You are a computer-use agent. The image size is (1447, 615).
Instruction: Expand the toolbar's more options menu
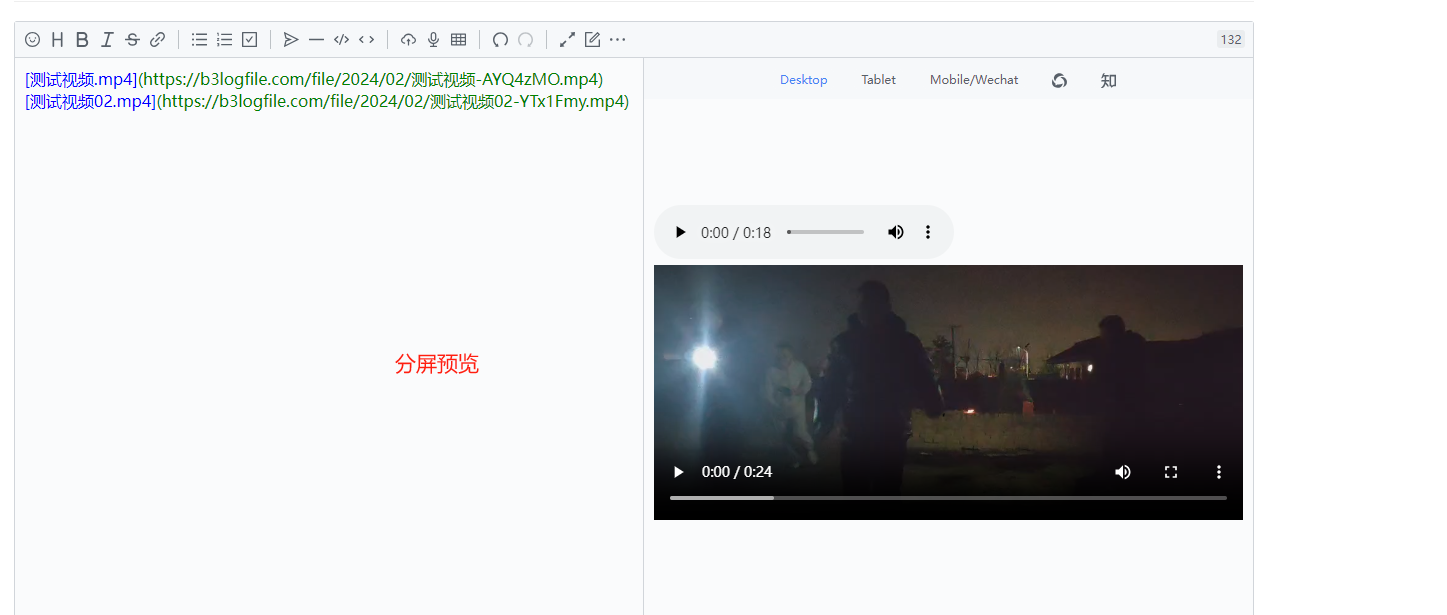(x=617, y=40)
